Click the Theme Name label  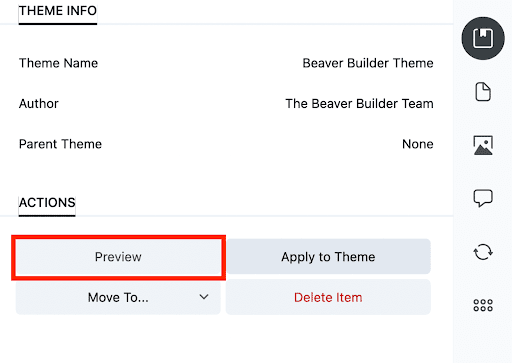pyautogui.click(x=58, y=63)
